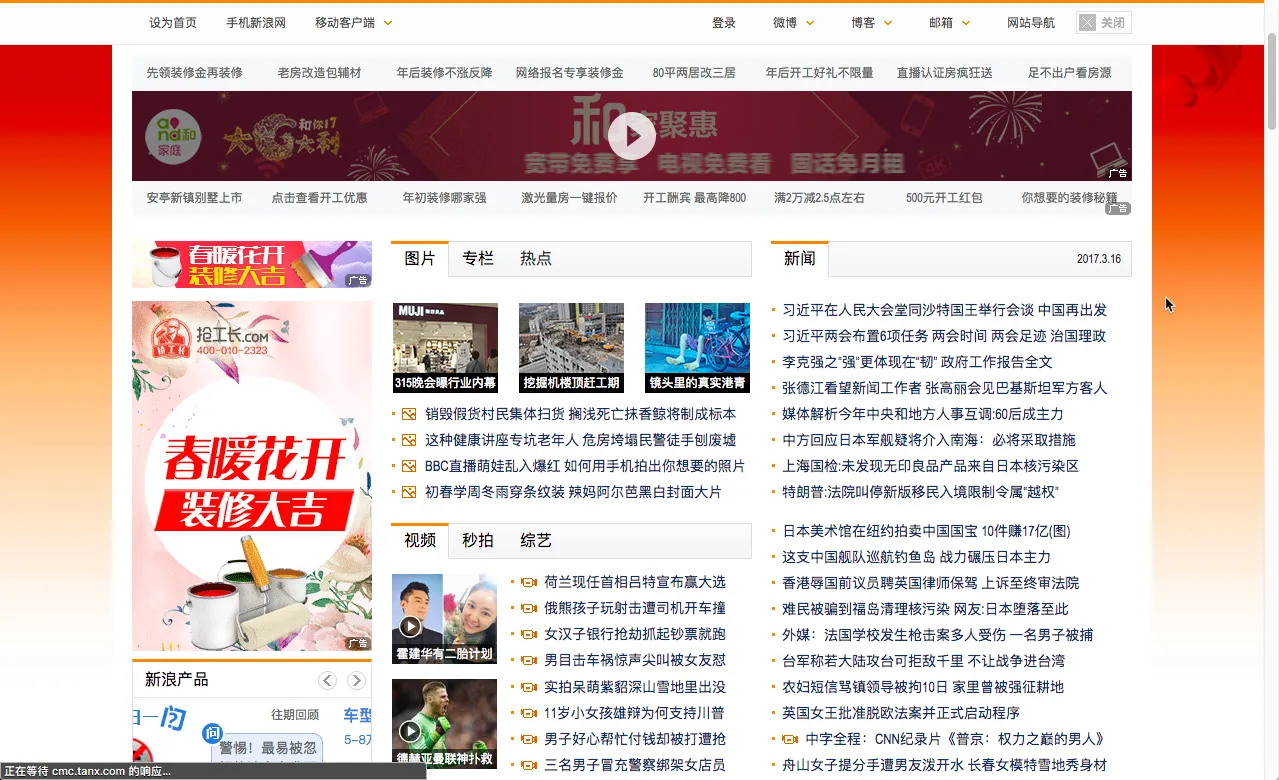This screenshot has height=780, width=1279.
Task: Click the 登录 login link
Action: [x=724, y=22]
